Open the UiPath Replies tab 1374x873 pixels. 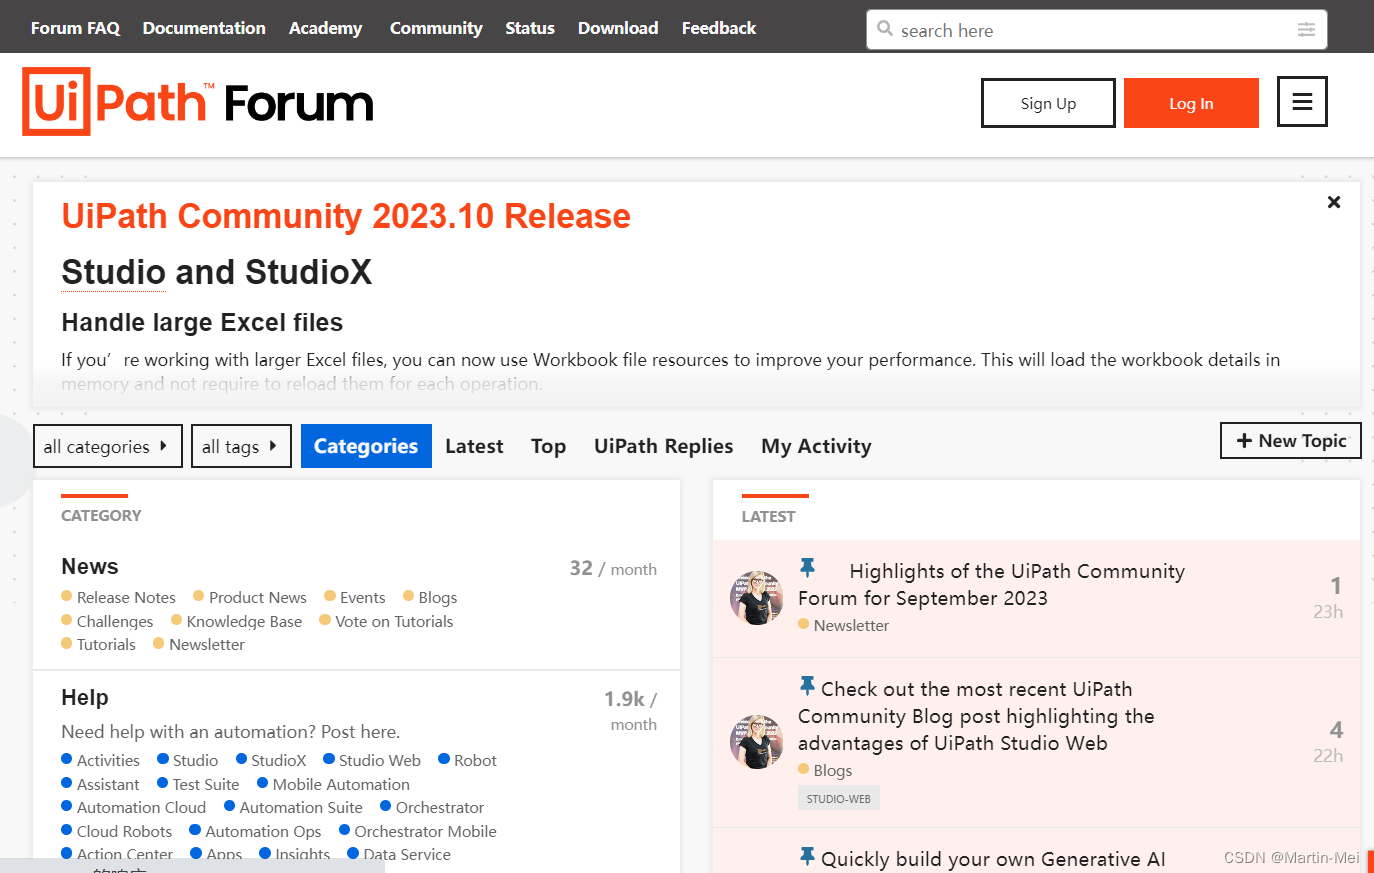point(663,446)
